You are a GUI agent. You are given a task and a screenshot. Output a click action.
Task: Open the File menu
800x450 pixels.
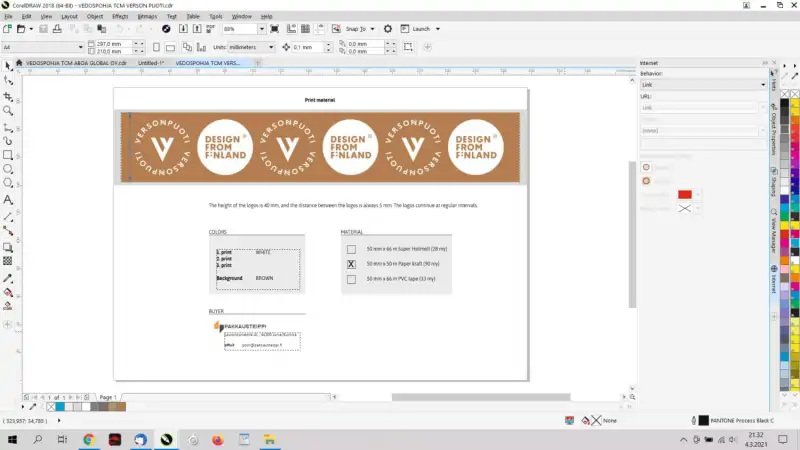tap(8, 16)
